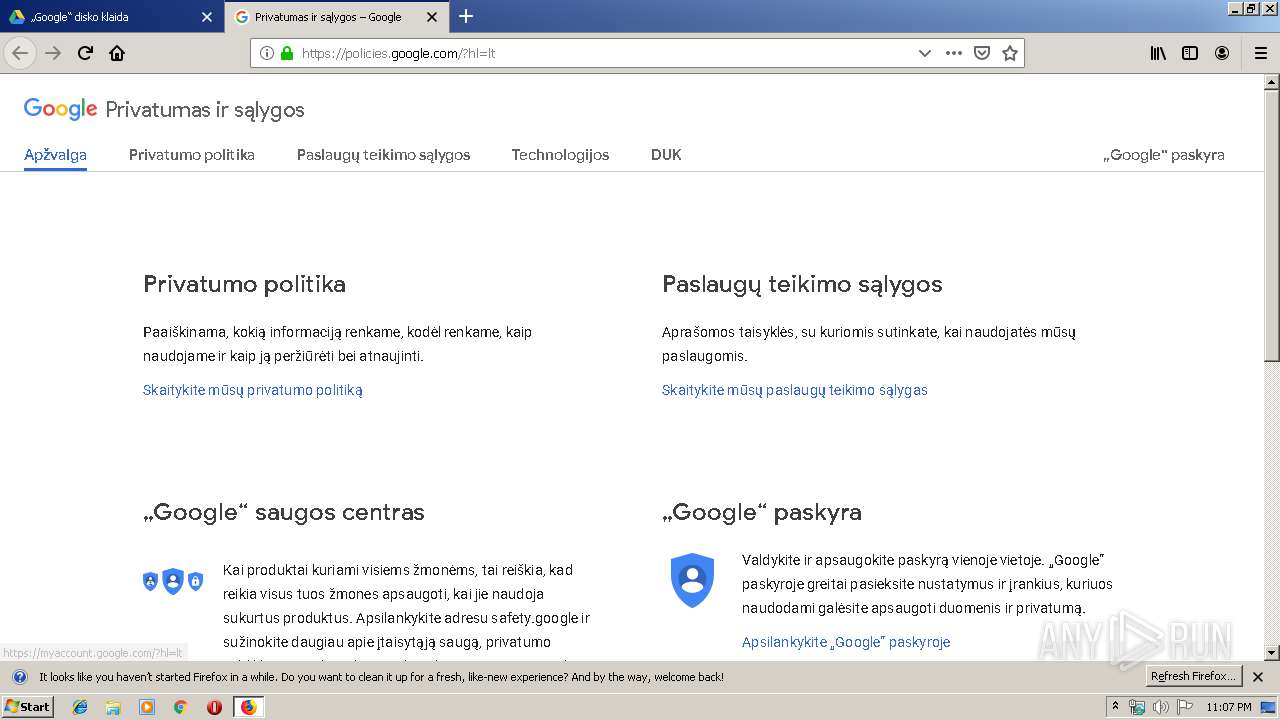Click the green secure connection padlock
Screen dimensions: 1280x720
[287, 53]
